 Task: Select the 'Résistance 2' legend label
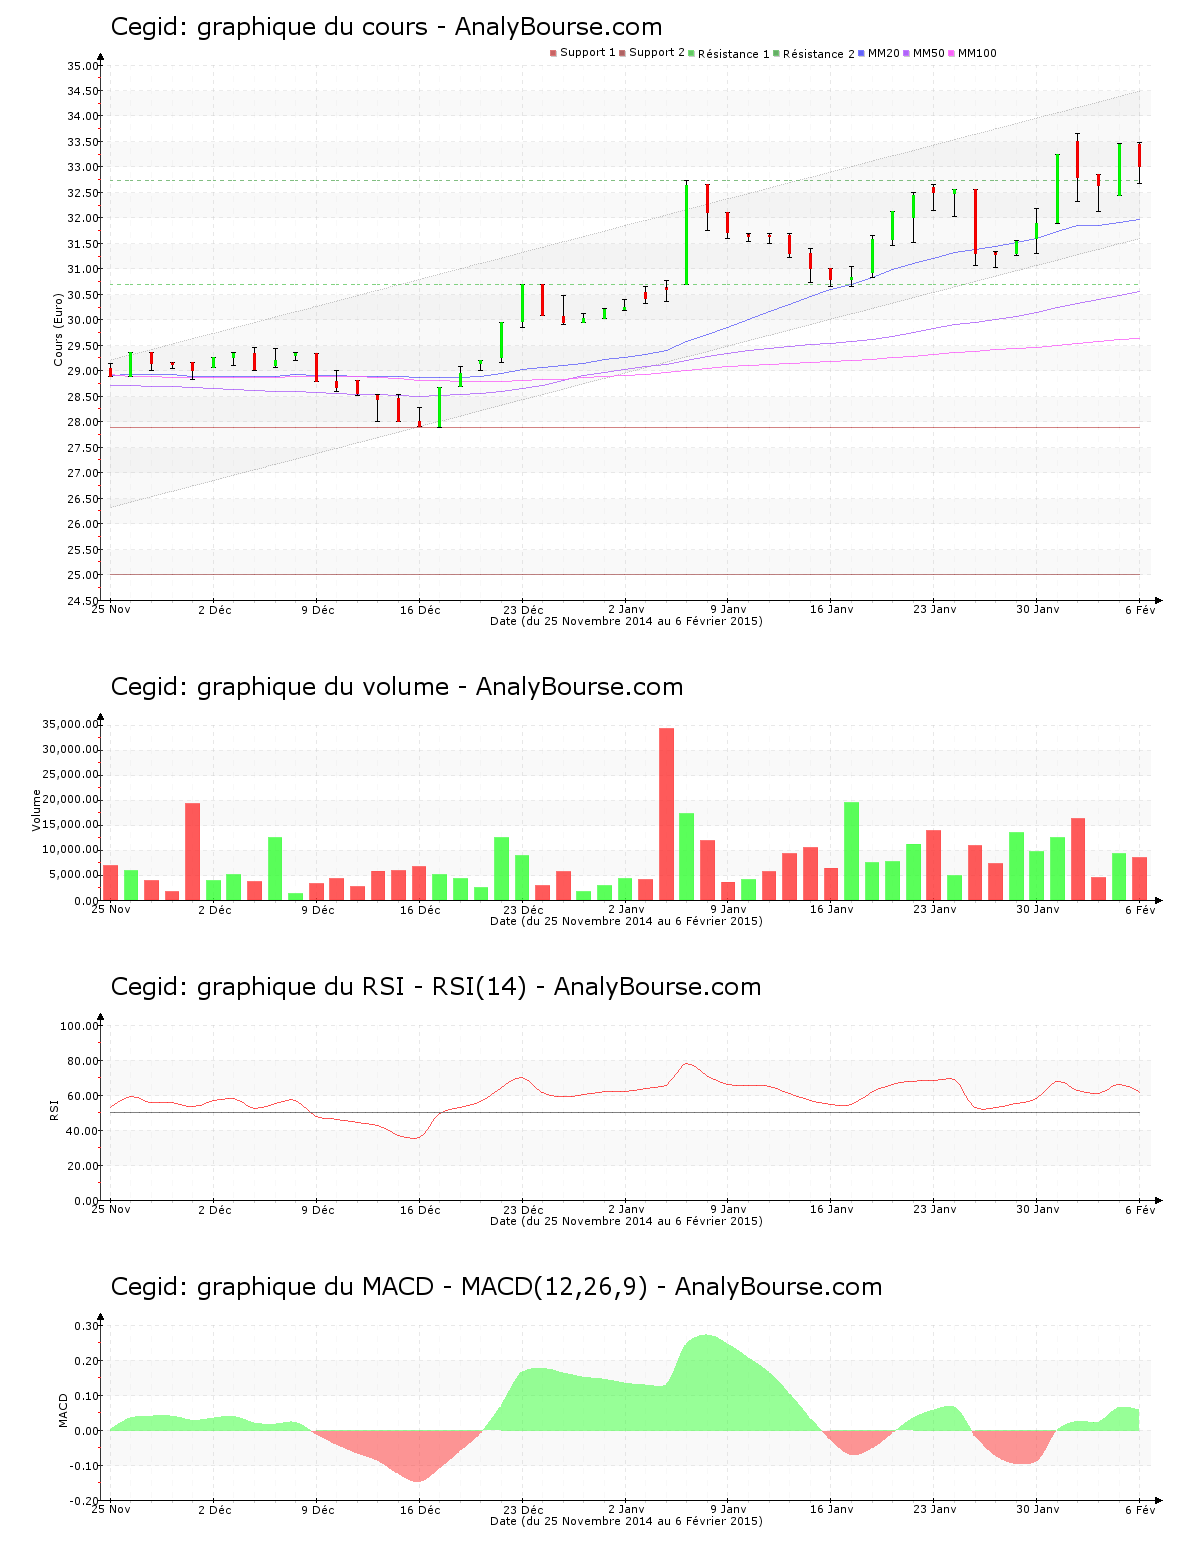pos(819,53)
